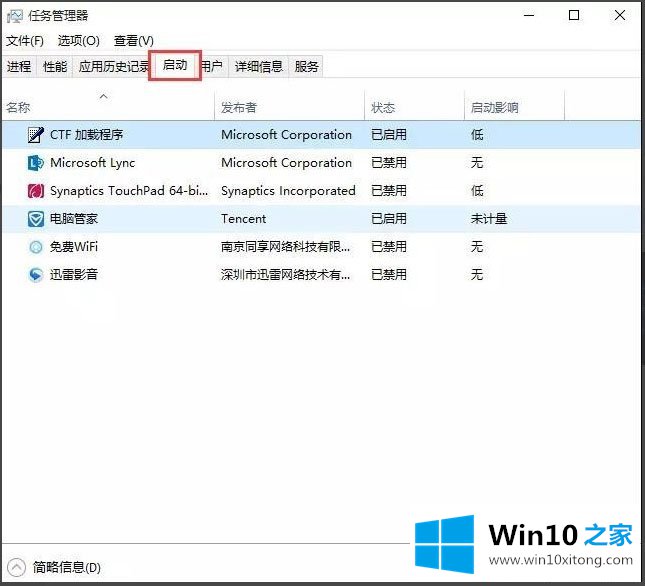Click the Synaptics TouchPad icon

pos(36,191)
